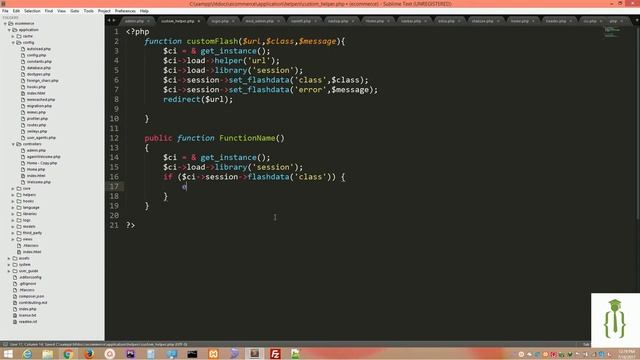
Task: Switch to the login.php tab
Action: point(220,21)
